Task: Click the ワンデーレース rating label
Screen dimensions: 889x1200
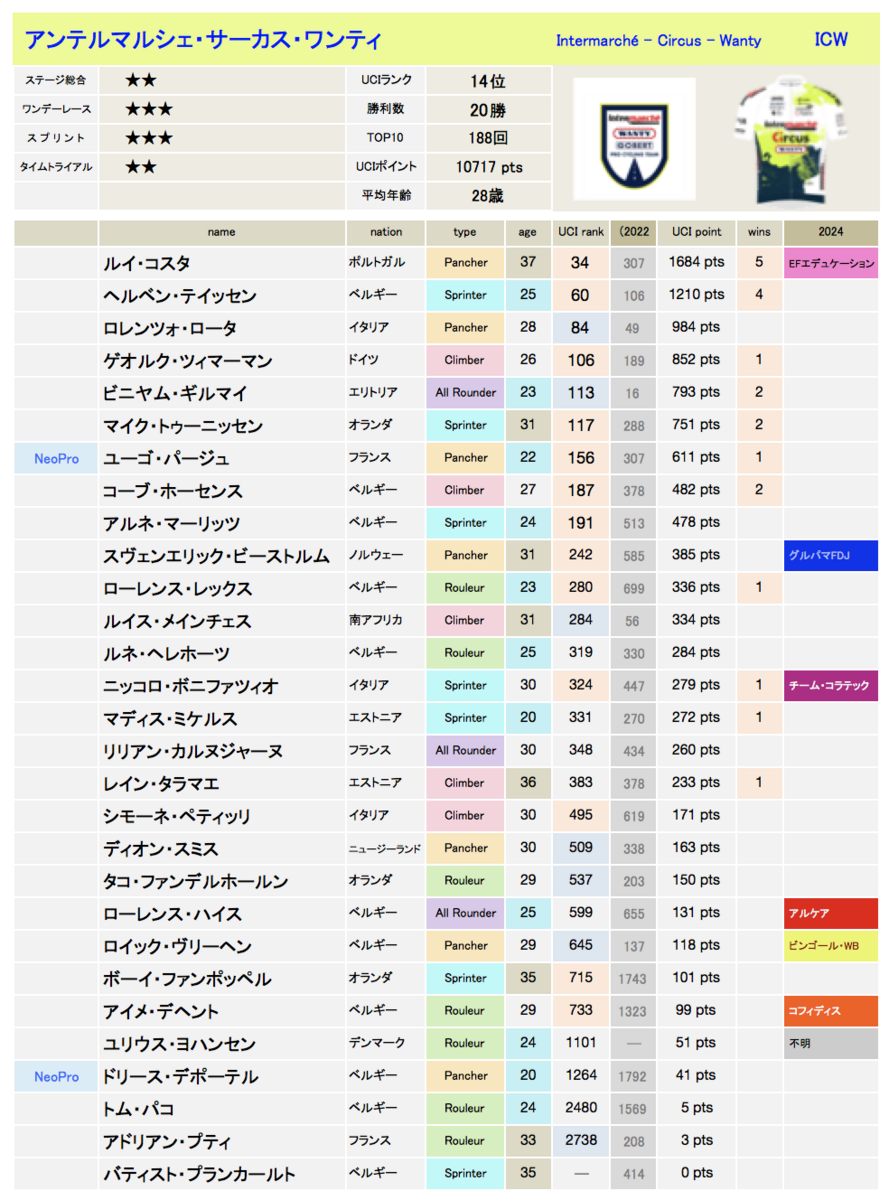Action: click(55, 110)
